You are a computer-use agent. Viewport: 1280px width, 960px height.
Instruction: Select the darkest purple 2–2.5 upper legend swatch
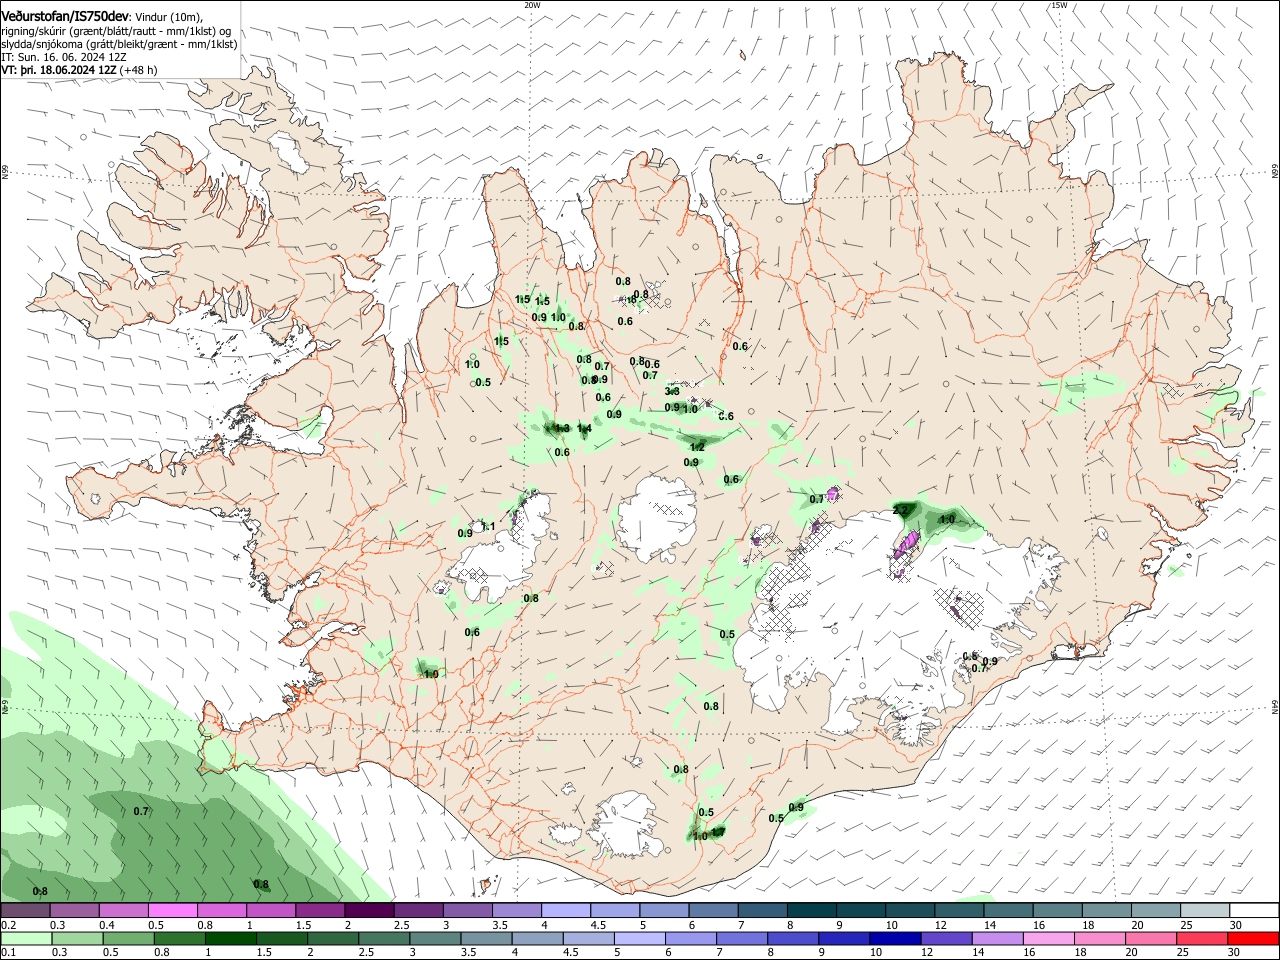pos(369,910)
